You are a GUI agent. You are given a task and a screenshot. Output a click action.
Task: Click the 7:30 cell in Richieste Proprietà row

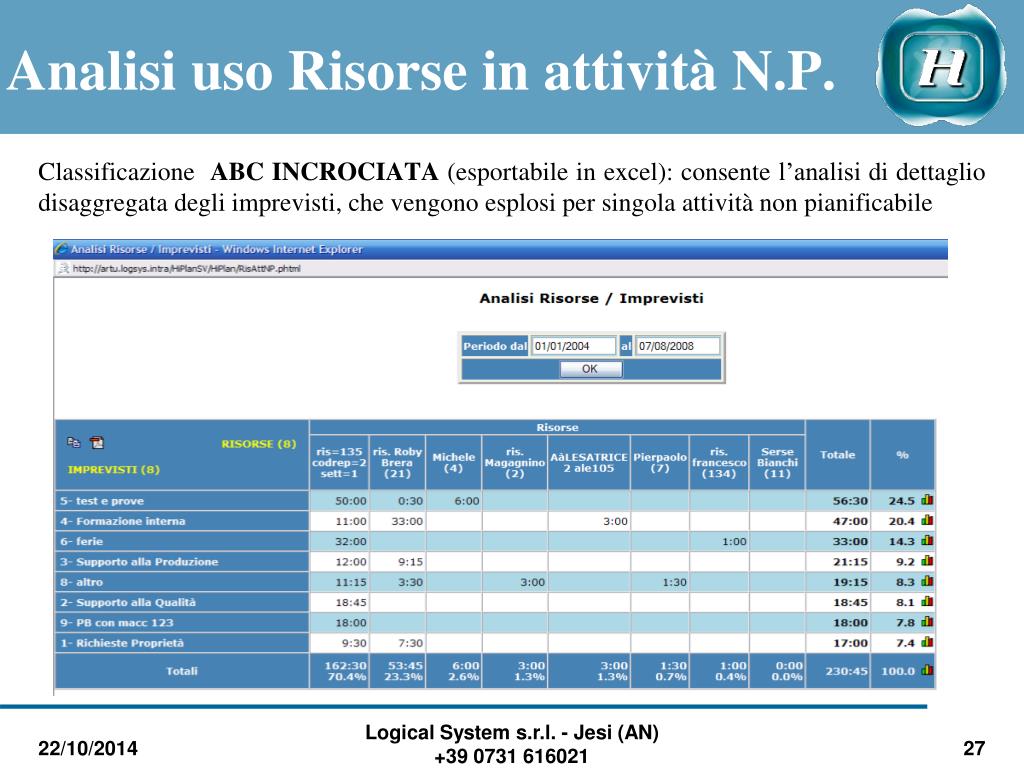click(397, 643)
